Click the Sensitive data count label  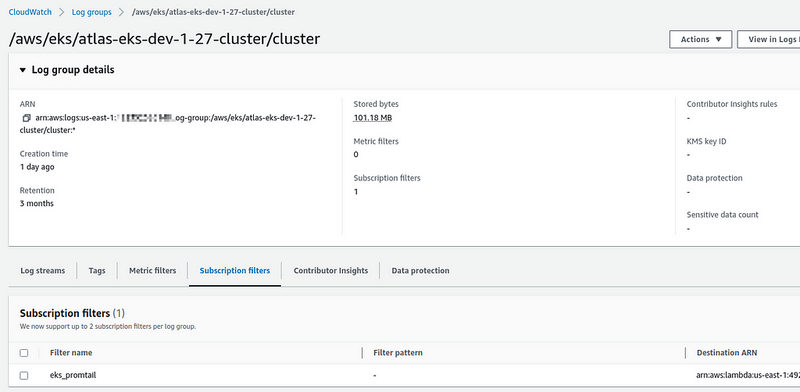(722, 215)
